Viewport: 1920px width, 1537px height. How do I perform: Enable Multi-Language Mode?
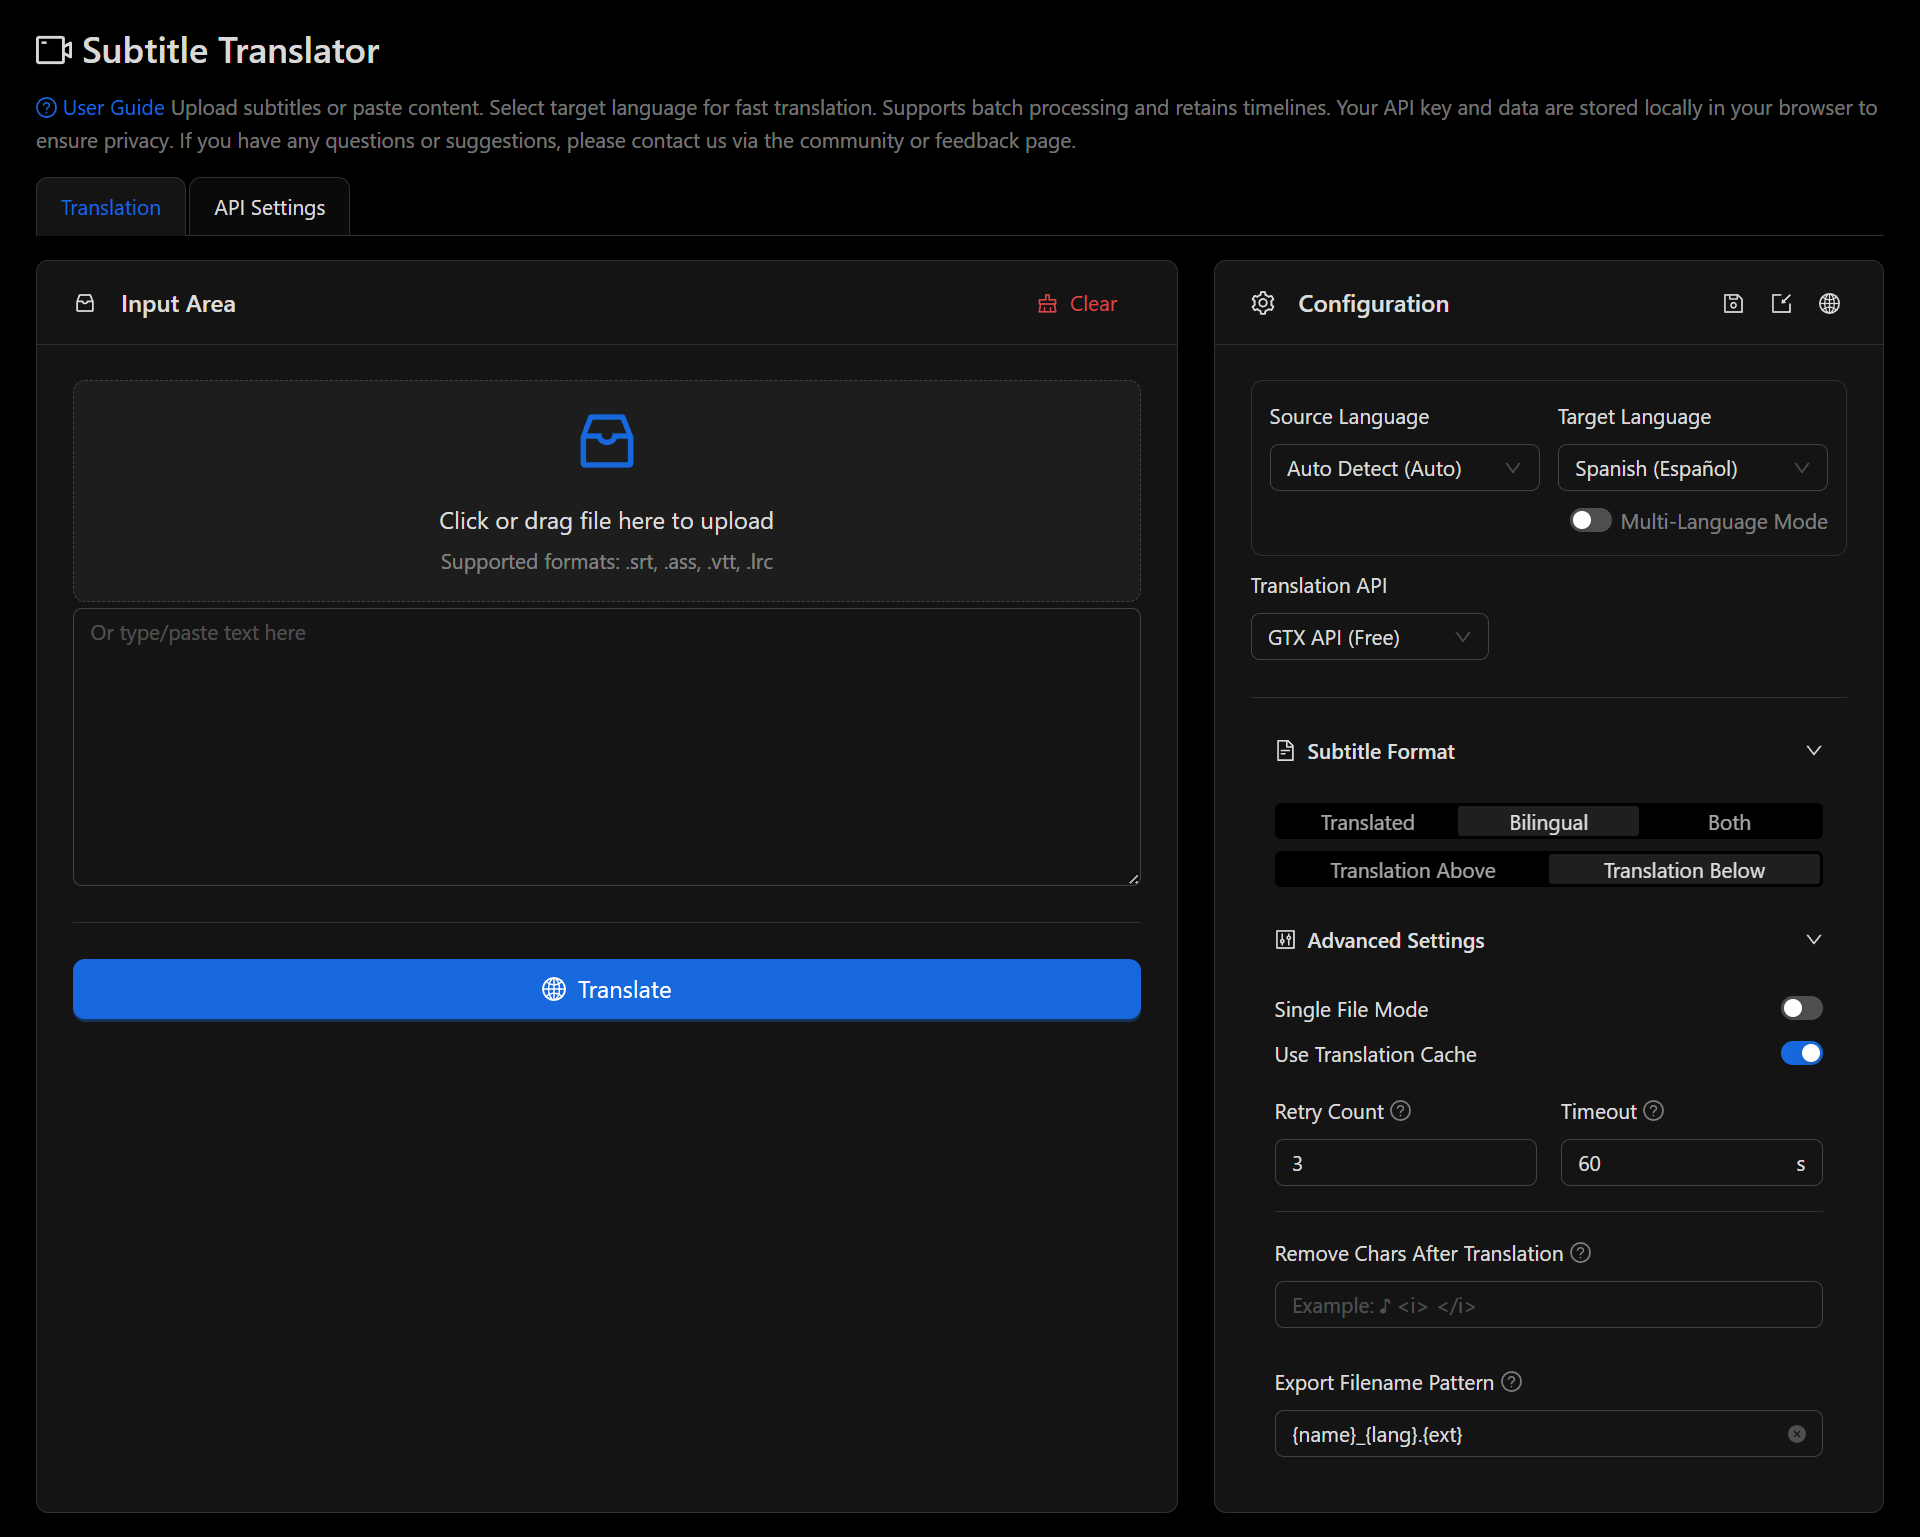(x=1589, y=520)
